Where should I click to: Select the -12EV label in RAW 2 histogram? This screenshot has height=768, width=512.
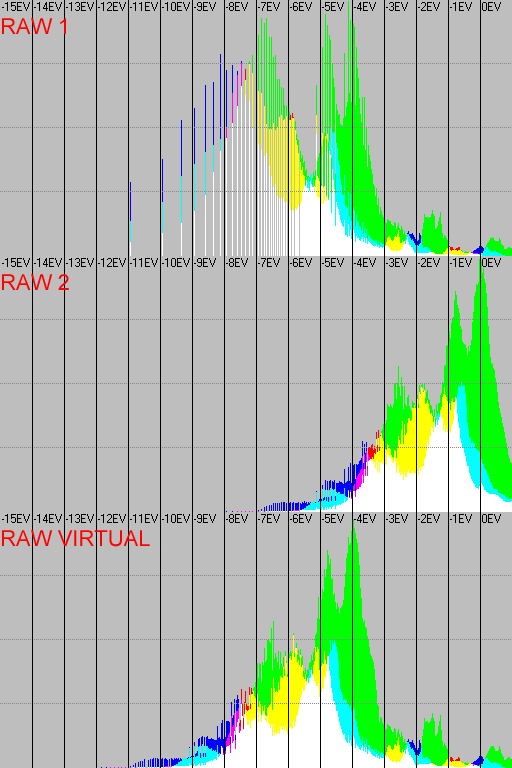(112, 263)
